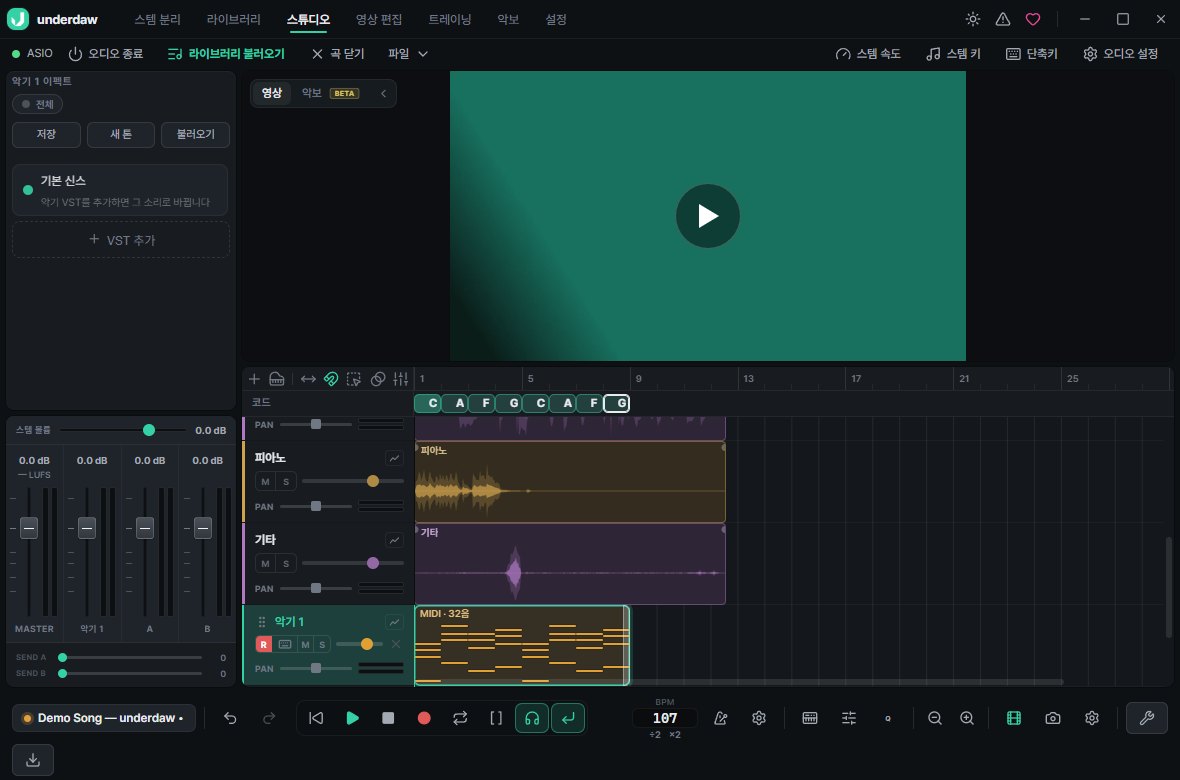The height and width of the screenshot is (780, 1180).
Task: Add a new track with the plus icon
Action: coord(254,379)
